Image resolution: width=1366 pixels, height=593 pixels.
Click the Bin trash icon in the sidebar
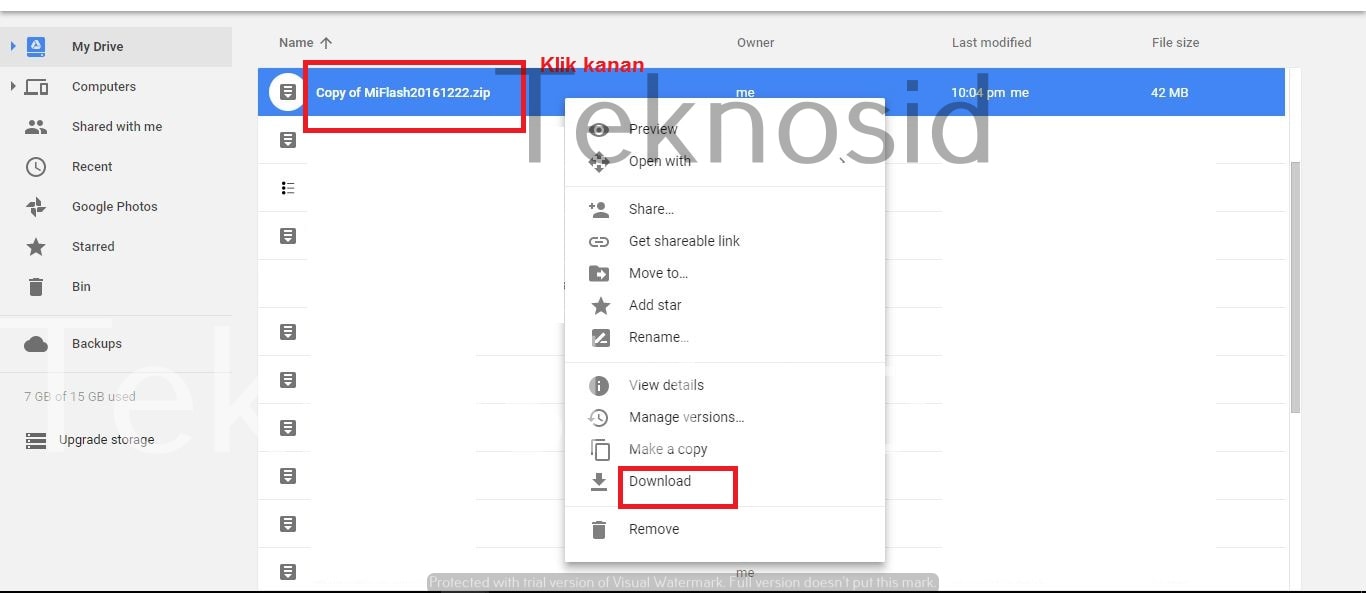[x=36, y=287]
